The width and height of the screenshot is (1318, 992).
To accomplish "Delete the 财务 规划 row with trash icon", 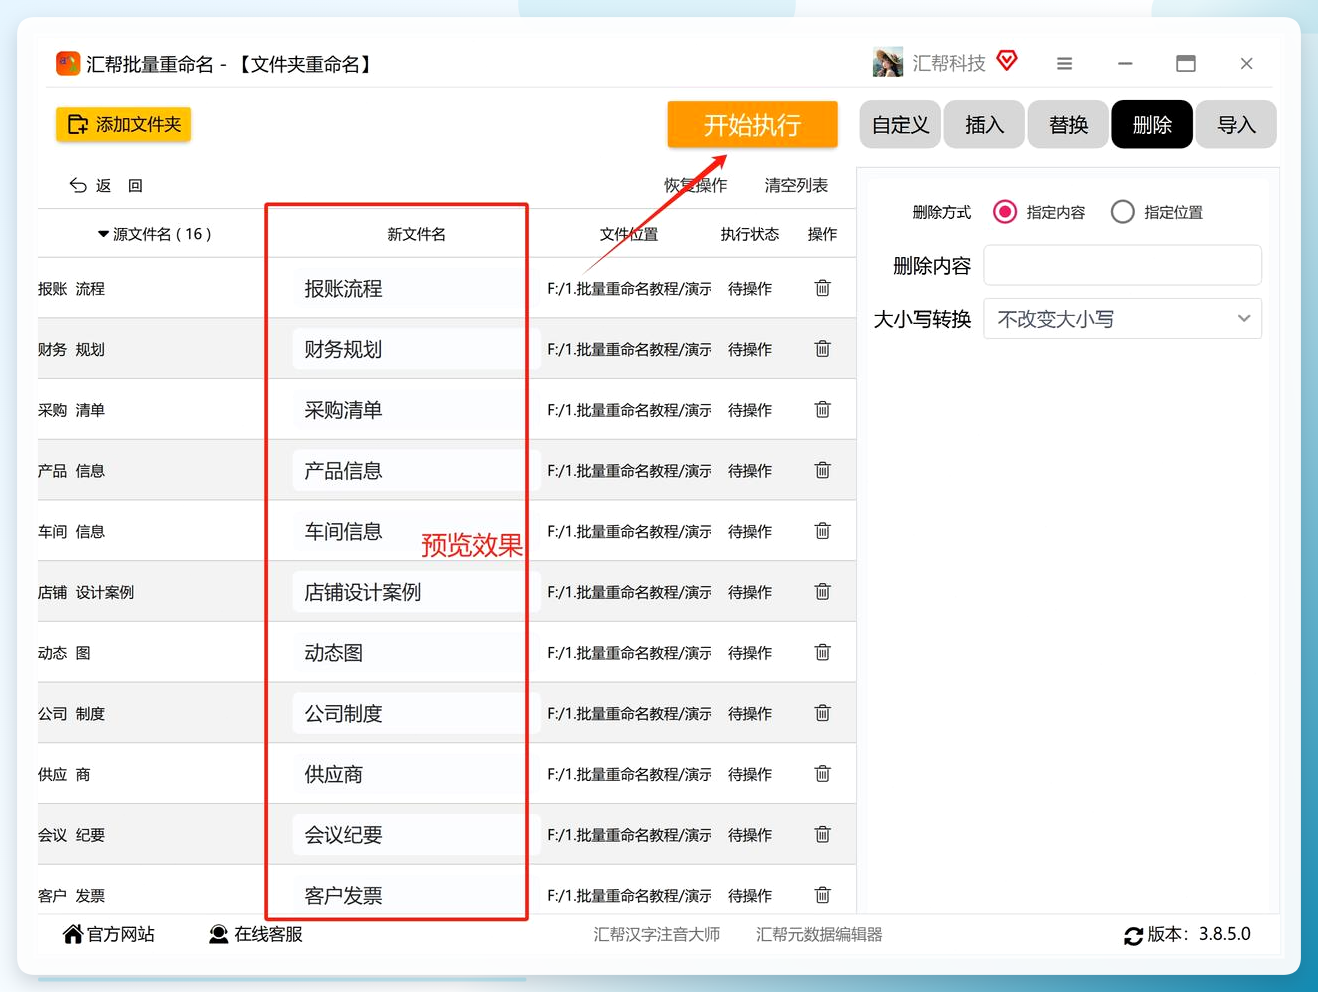I will (x=822, y=349).
